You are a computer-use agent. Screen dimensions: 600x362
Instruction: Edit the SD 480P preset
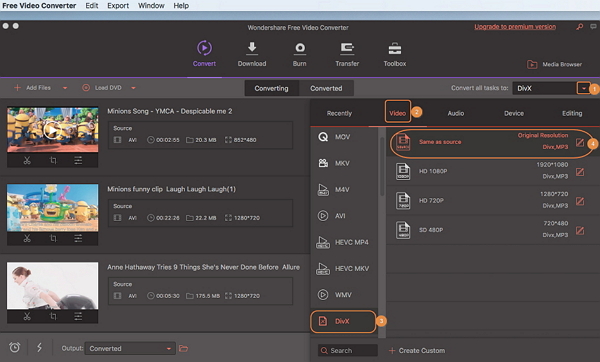(580, 231)
